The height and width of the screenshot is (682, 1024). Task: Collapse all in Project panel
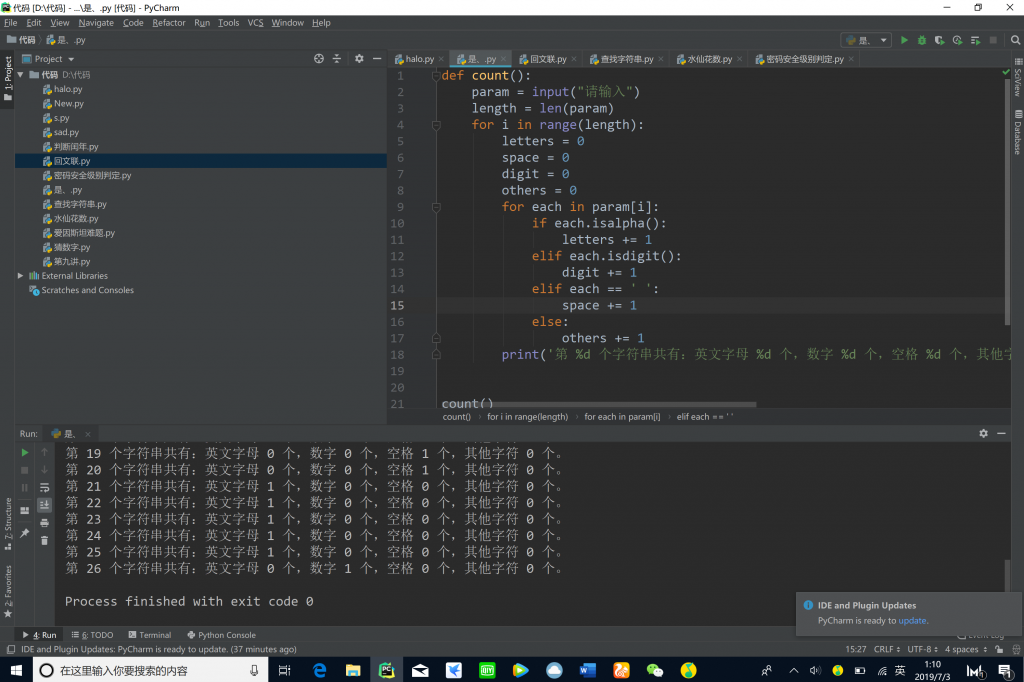[x=337, y=59]
